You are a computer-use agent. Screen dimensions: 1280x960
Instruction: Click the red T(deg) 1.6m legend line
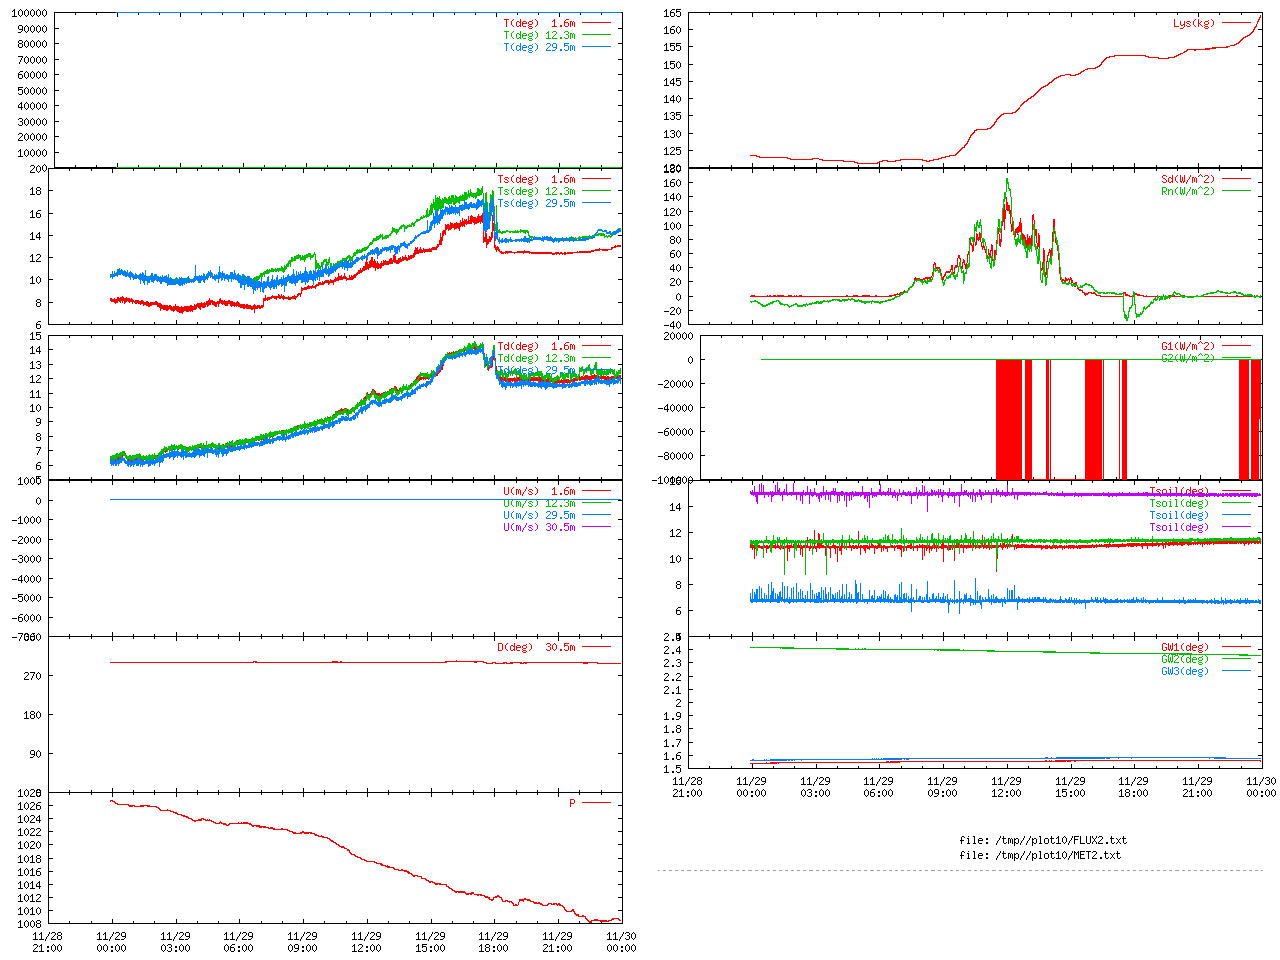596,23
